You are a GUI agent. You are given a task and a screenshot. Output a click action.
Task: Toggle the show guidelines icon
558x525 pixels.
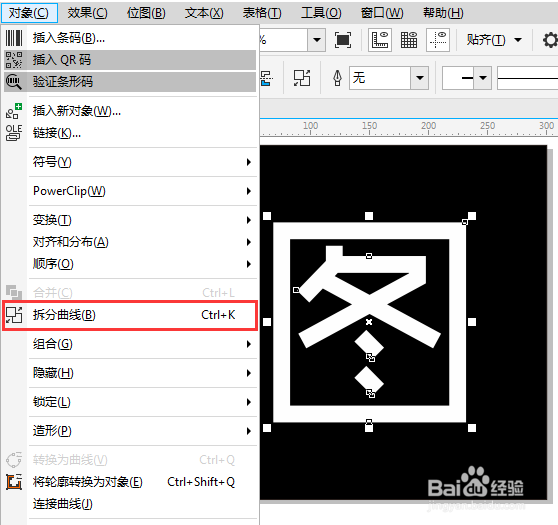coord(438,40)
